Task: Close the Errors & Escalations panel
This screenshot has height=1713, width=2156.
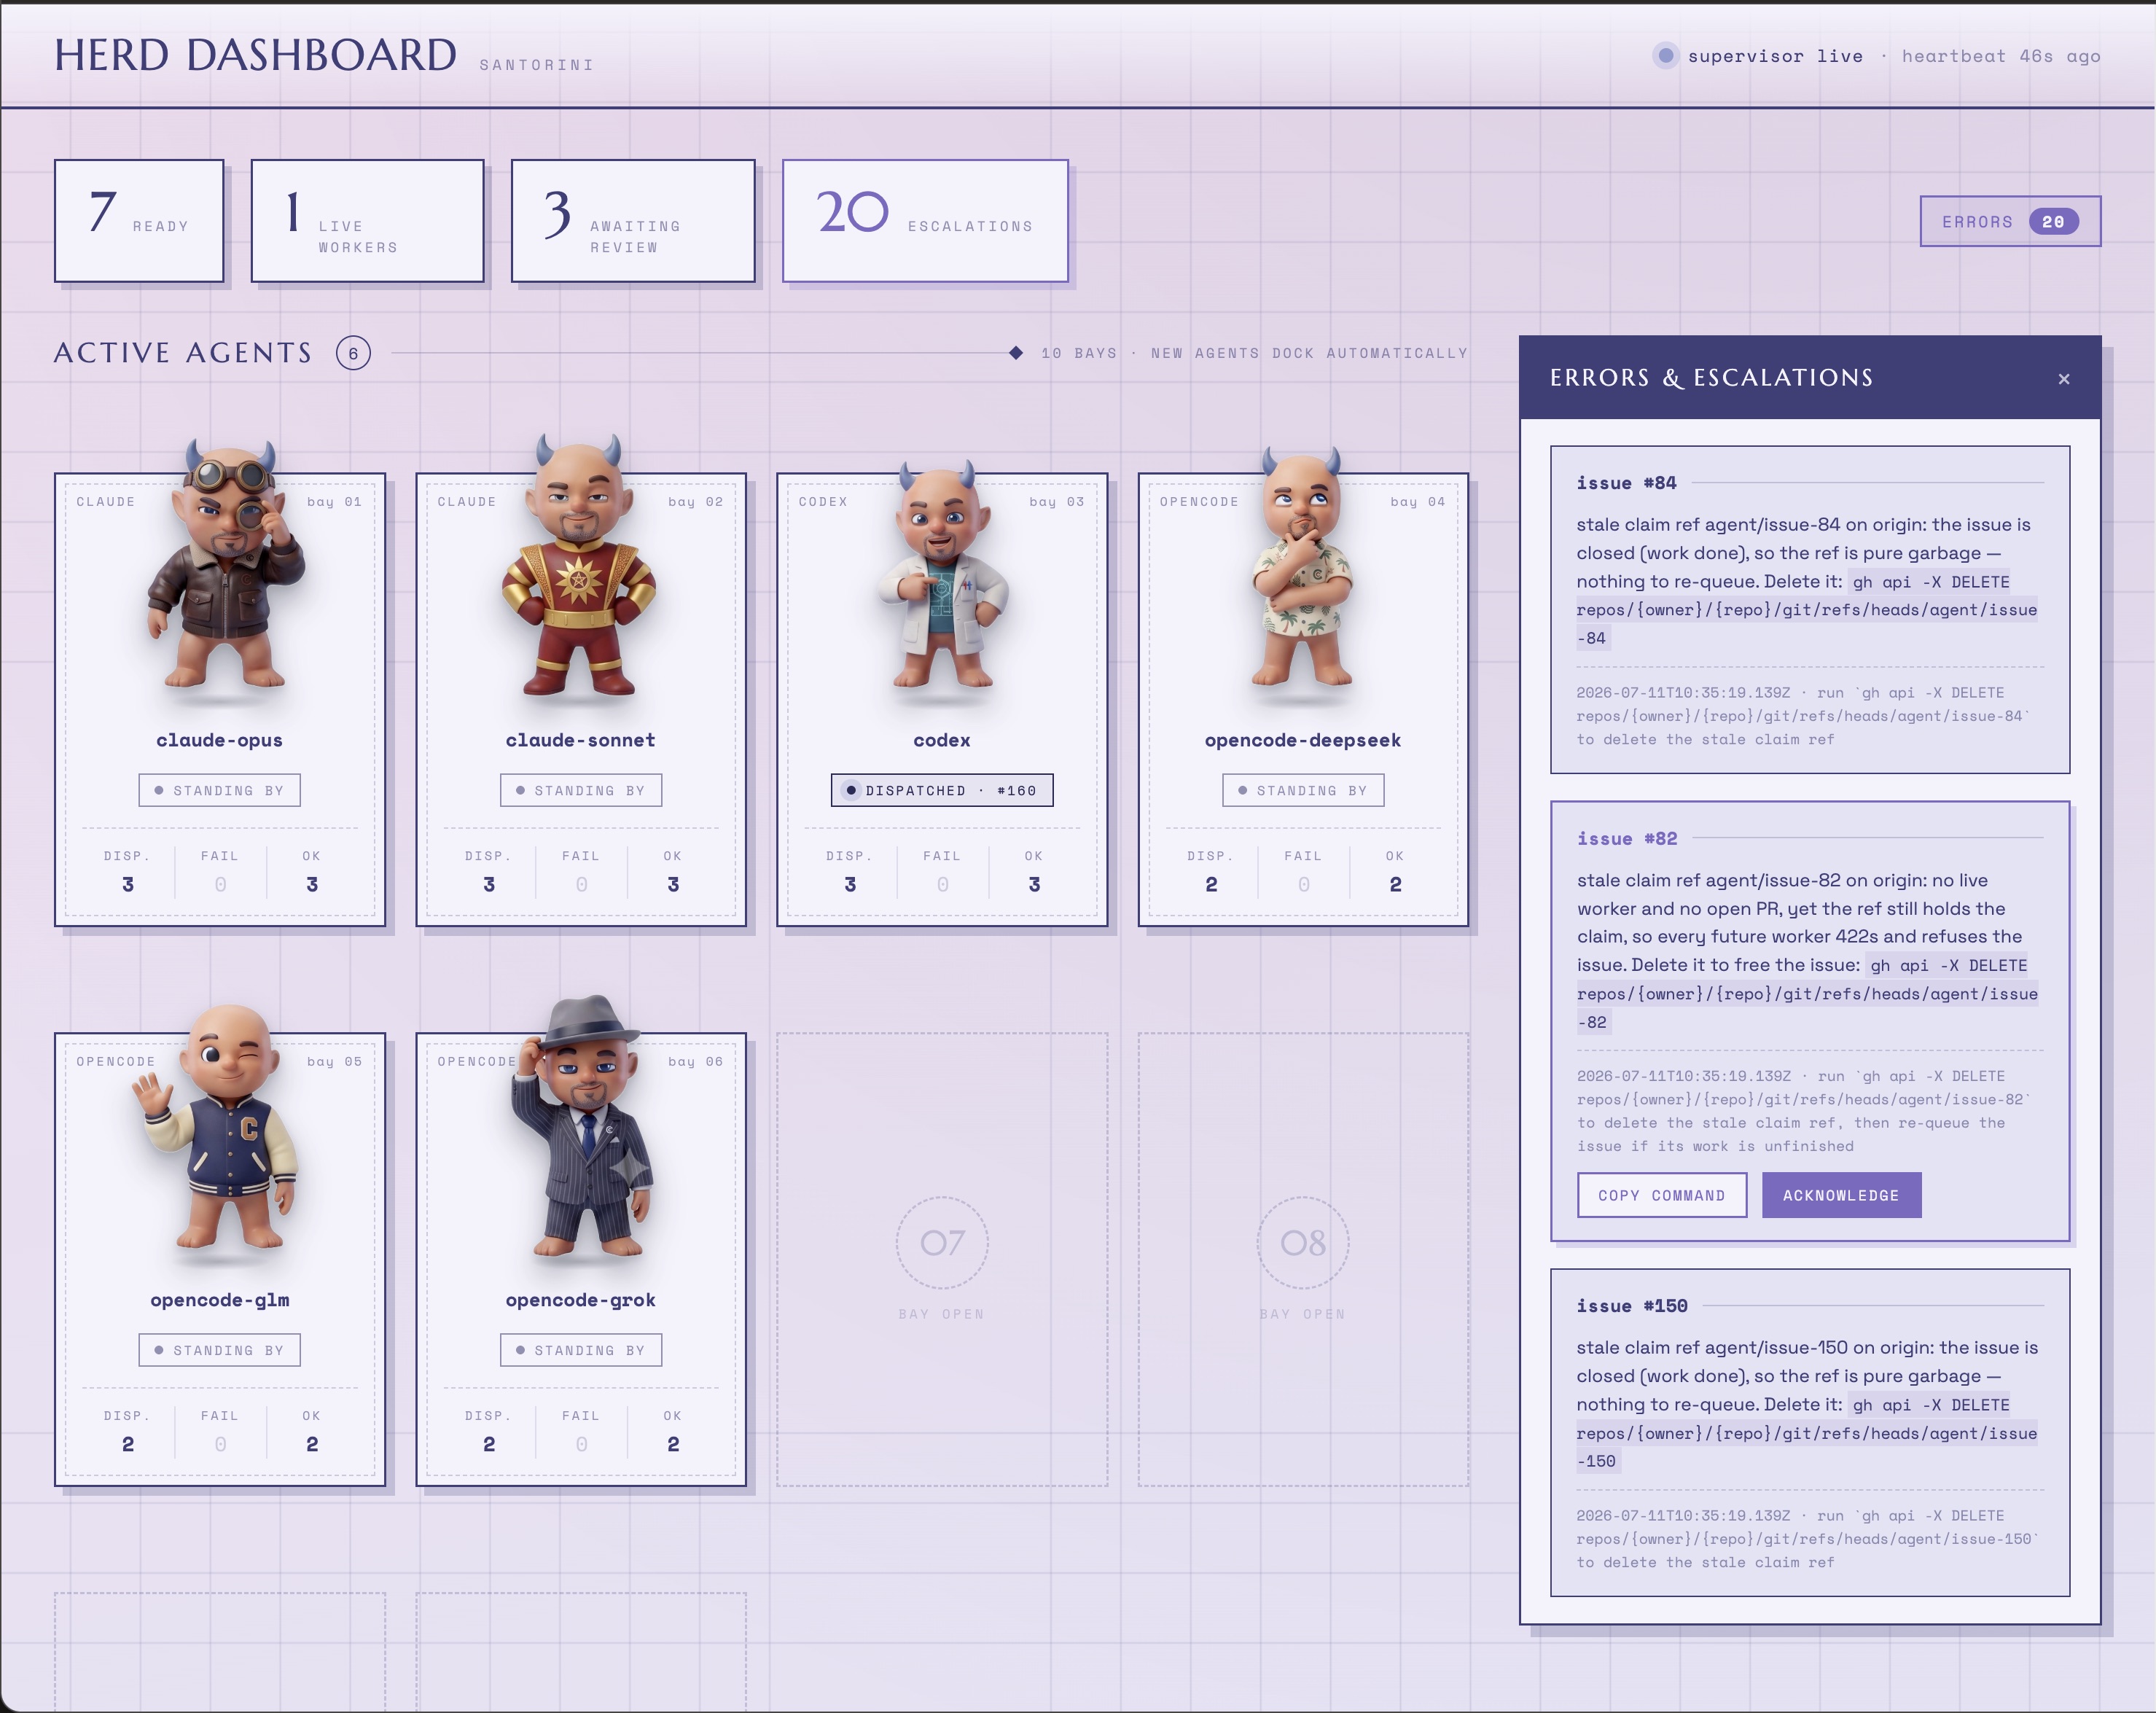Action: (x=2064, y=379)
